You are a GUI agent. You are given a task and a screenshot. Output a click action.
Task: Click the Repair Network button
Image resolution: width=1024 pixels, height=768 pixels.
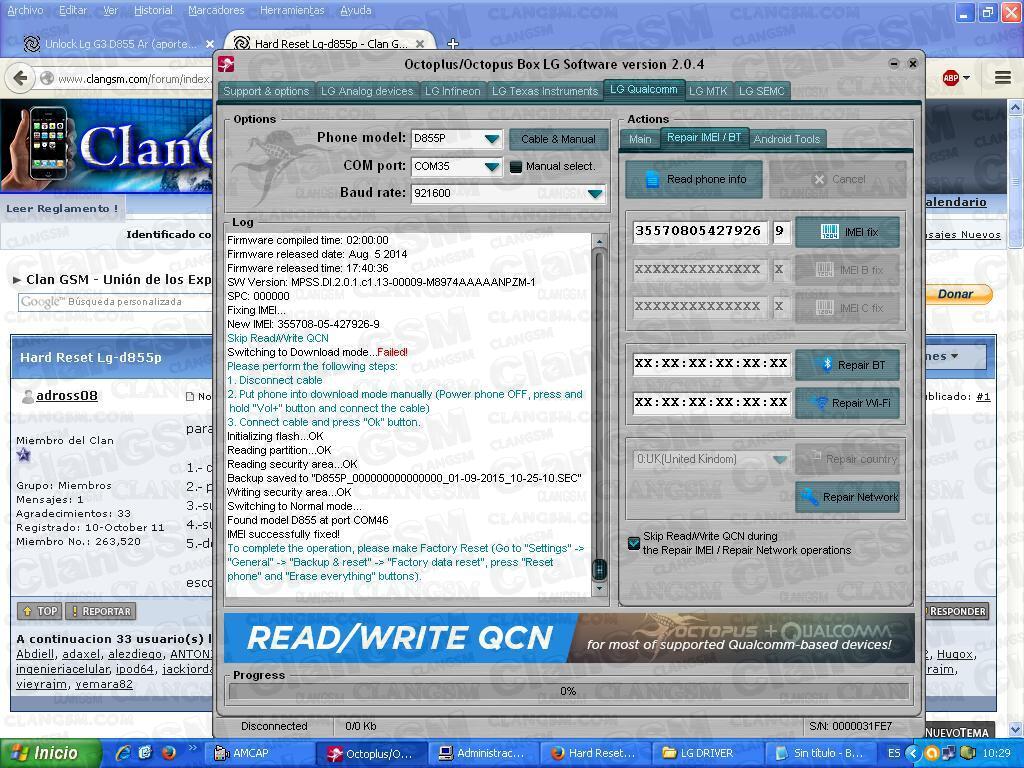pos(847,497)
